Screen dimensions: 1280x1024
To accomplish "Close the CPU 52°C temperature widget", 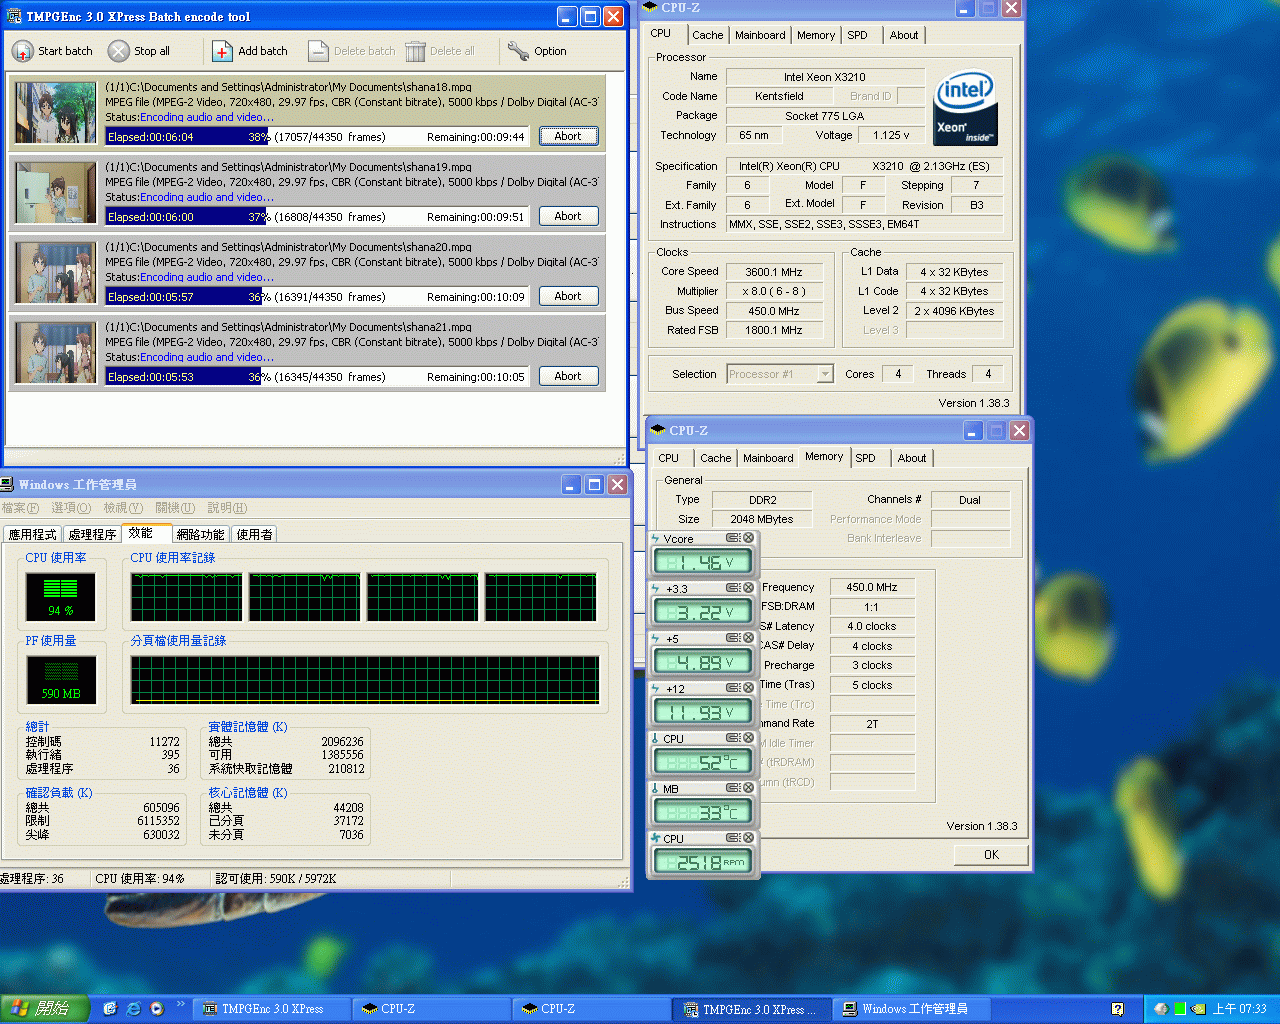I will [x=748, y=738].
